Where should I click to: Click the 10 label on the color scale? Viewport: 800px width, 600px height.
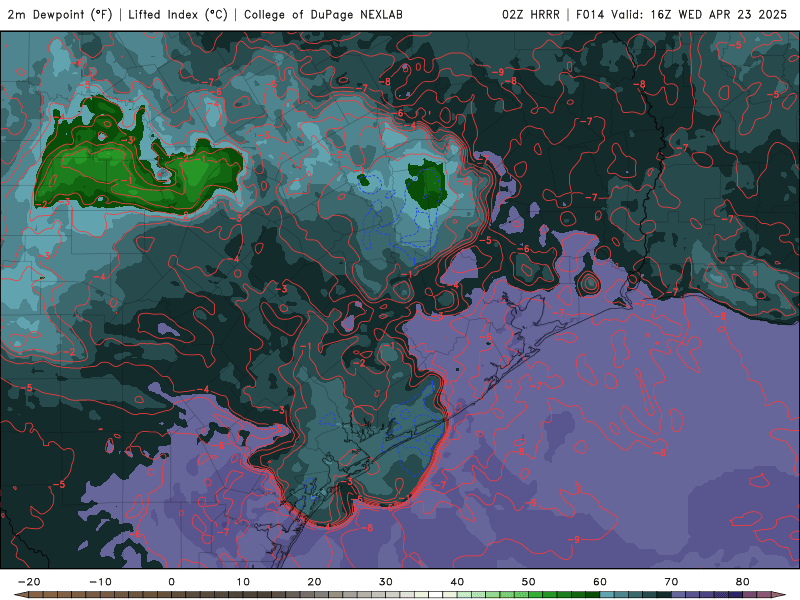(243, 582)
